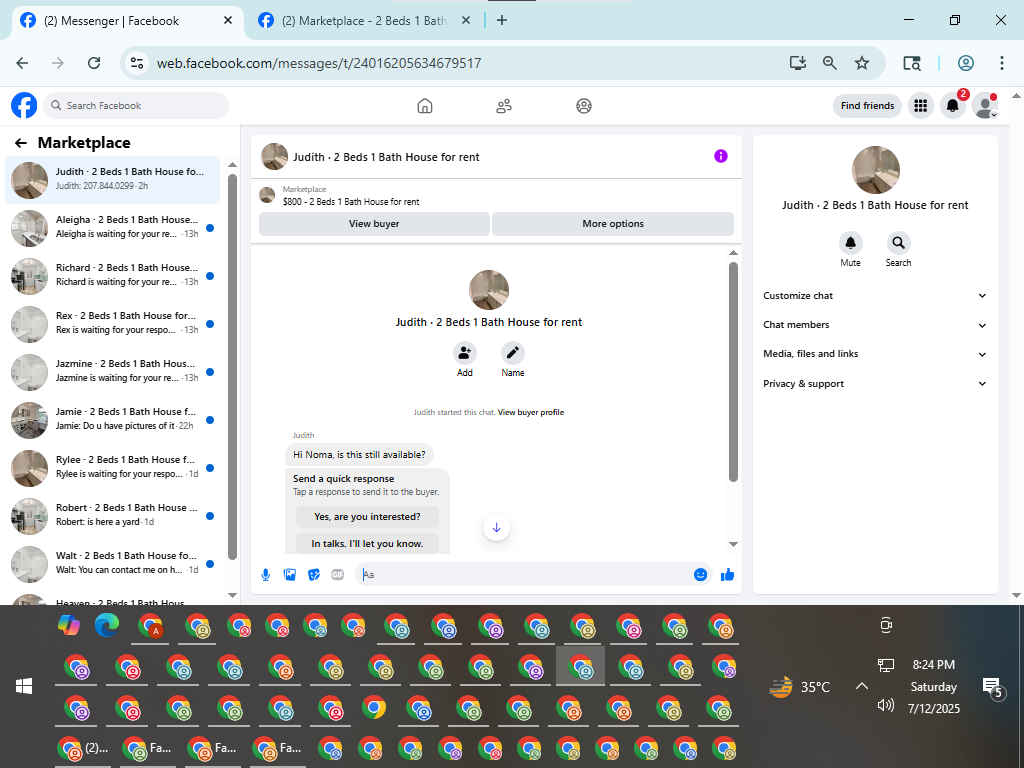1024x768 pixels.
Task: Expand Media, files and links section
Action: (x=874, y=354)
